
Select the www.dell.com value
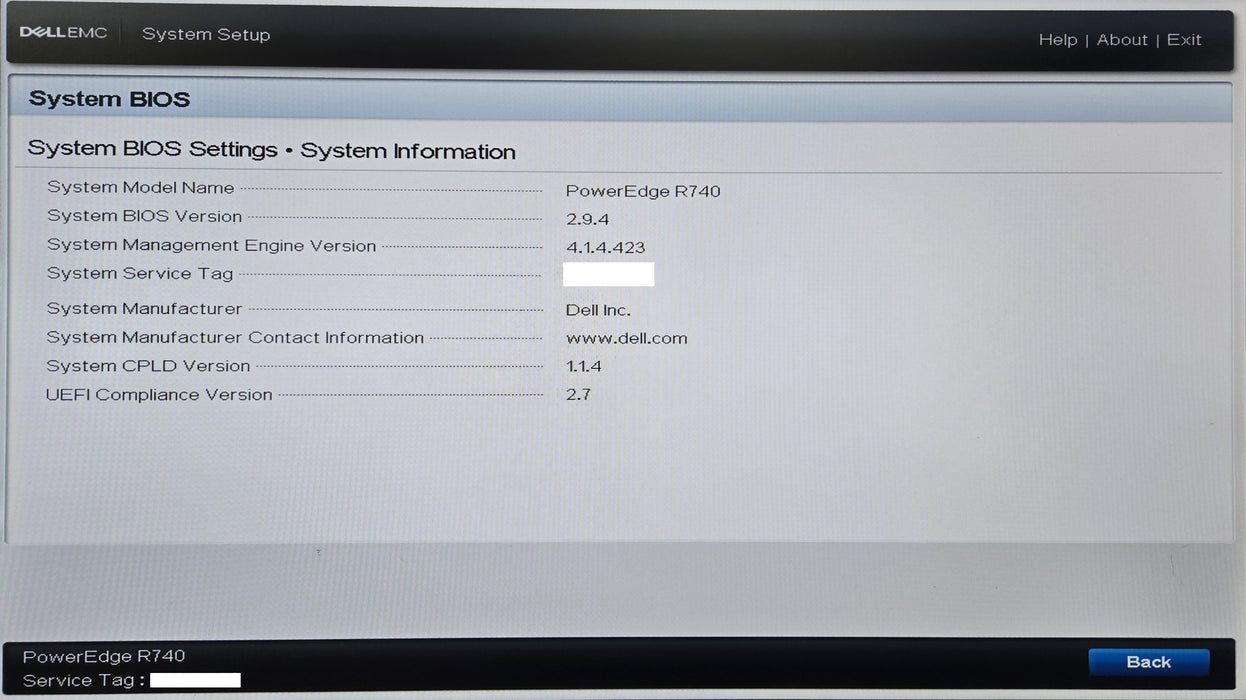pyautogui.click(x=626, y=338)
